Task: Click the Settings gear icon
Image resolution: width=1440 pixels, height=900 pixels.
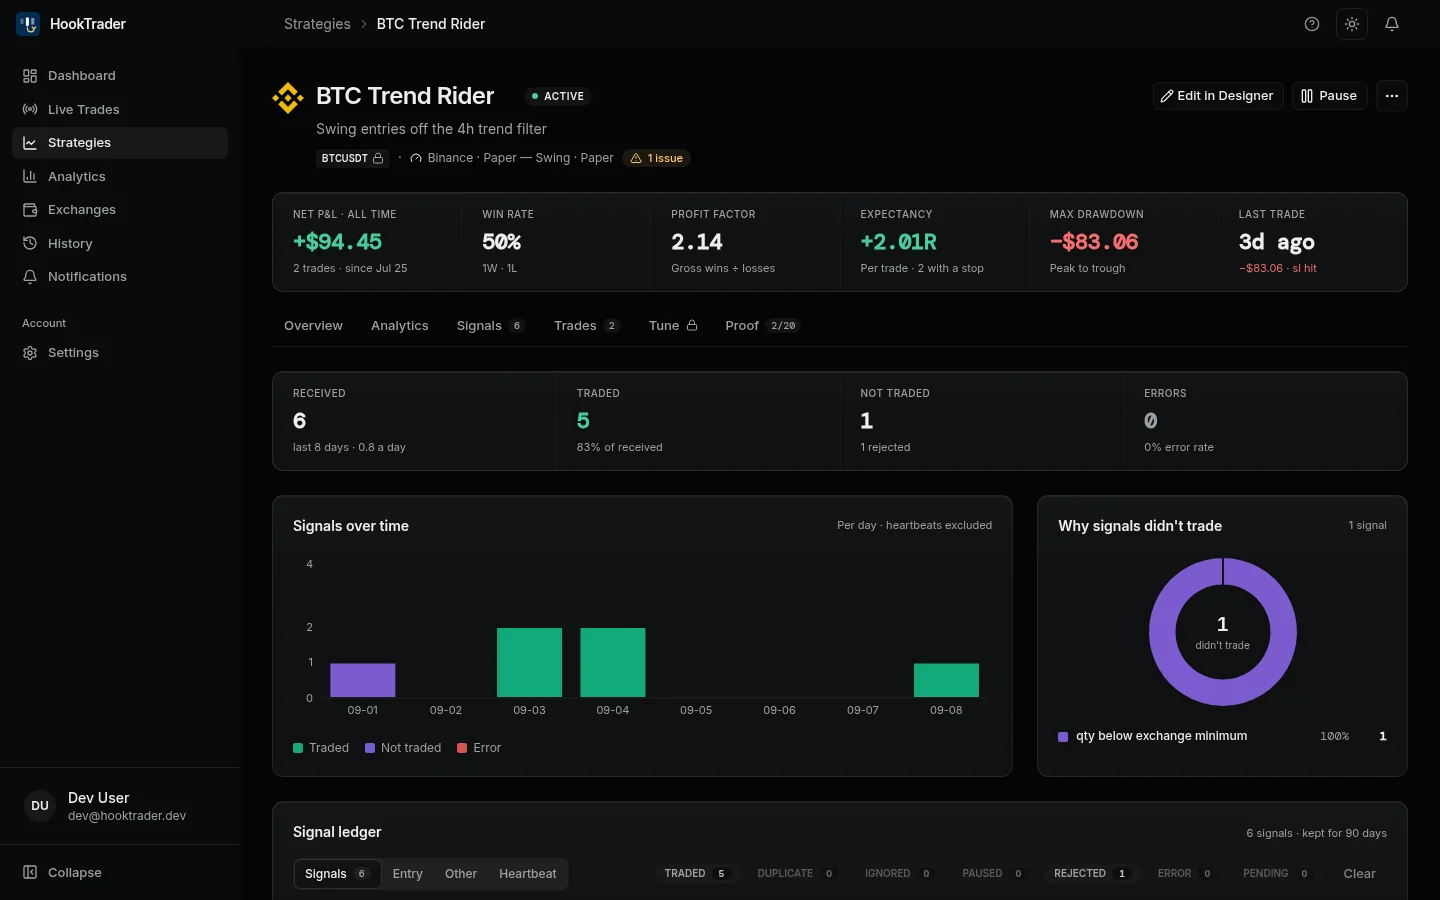Action: 30,353
